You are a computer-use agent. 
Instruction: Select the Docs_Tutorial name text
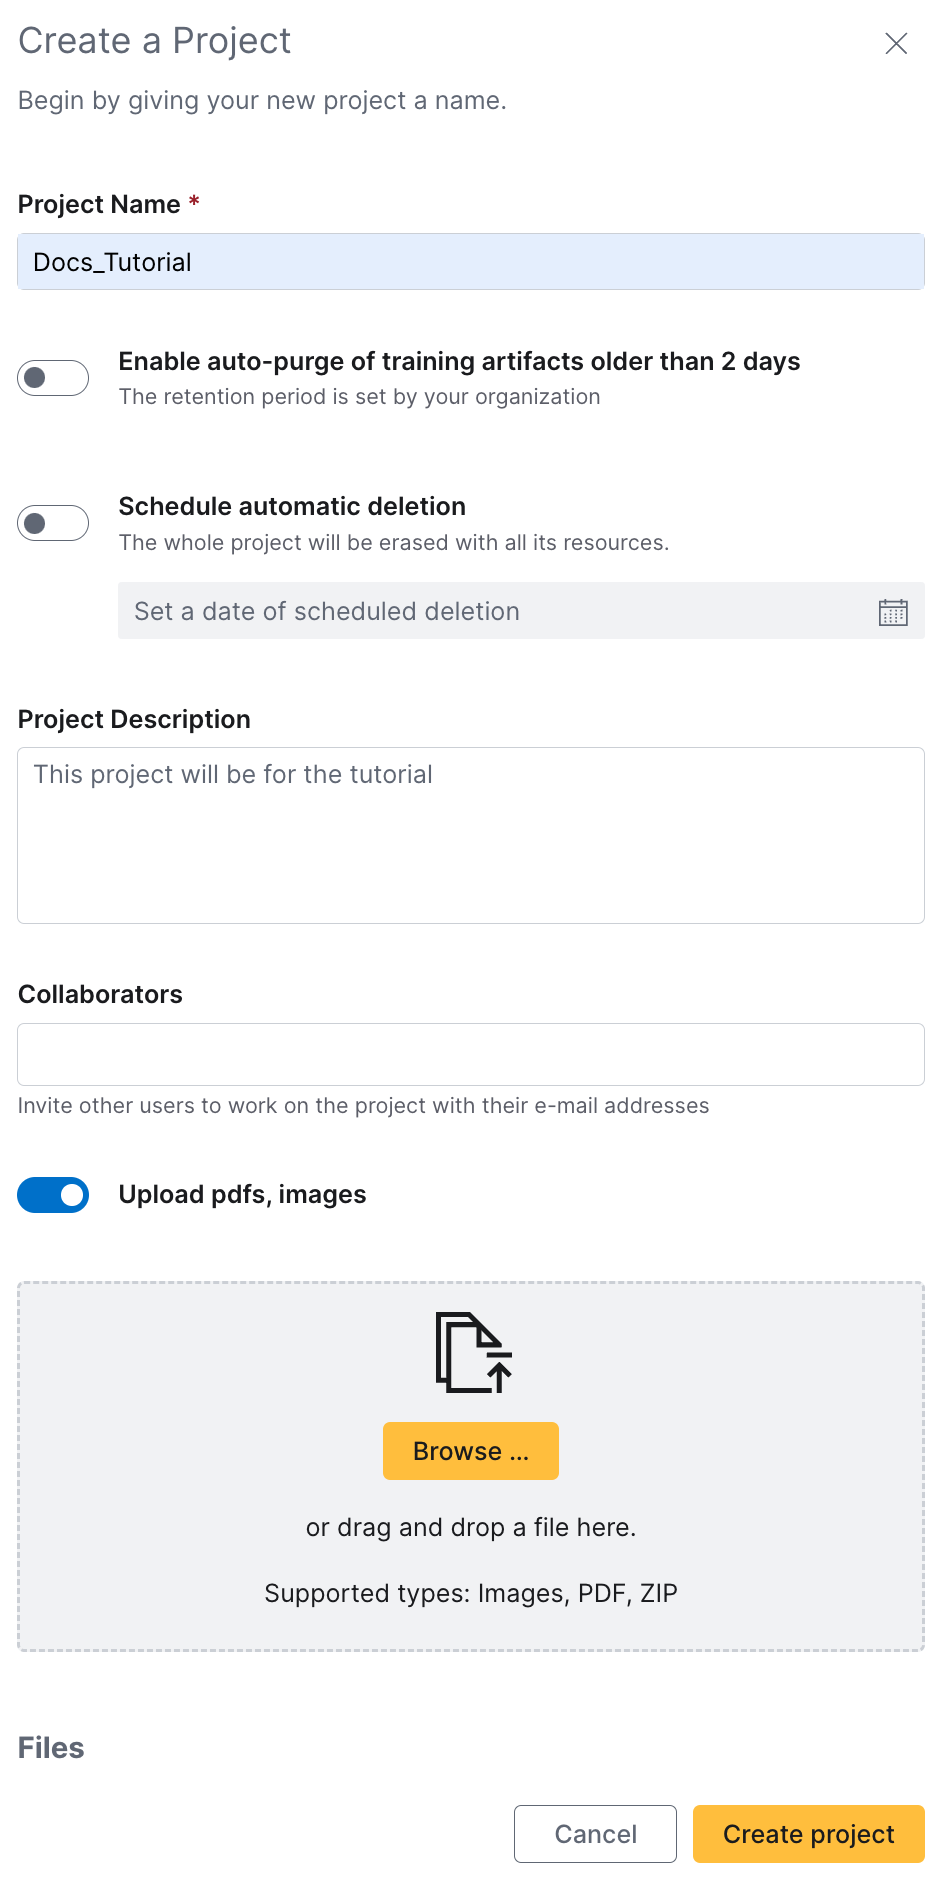(x=110, y=262)
